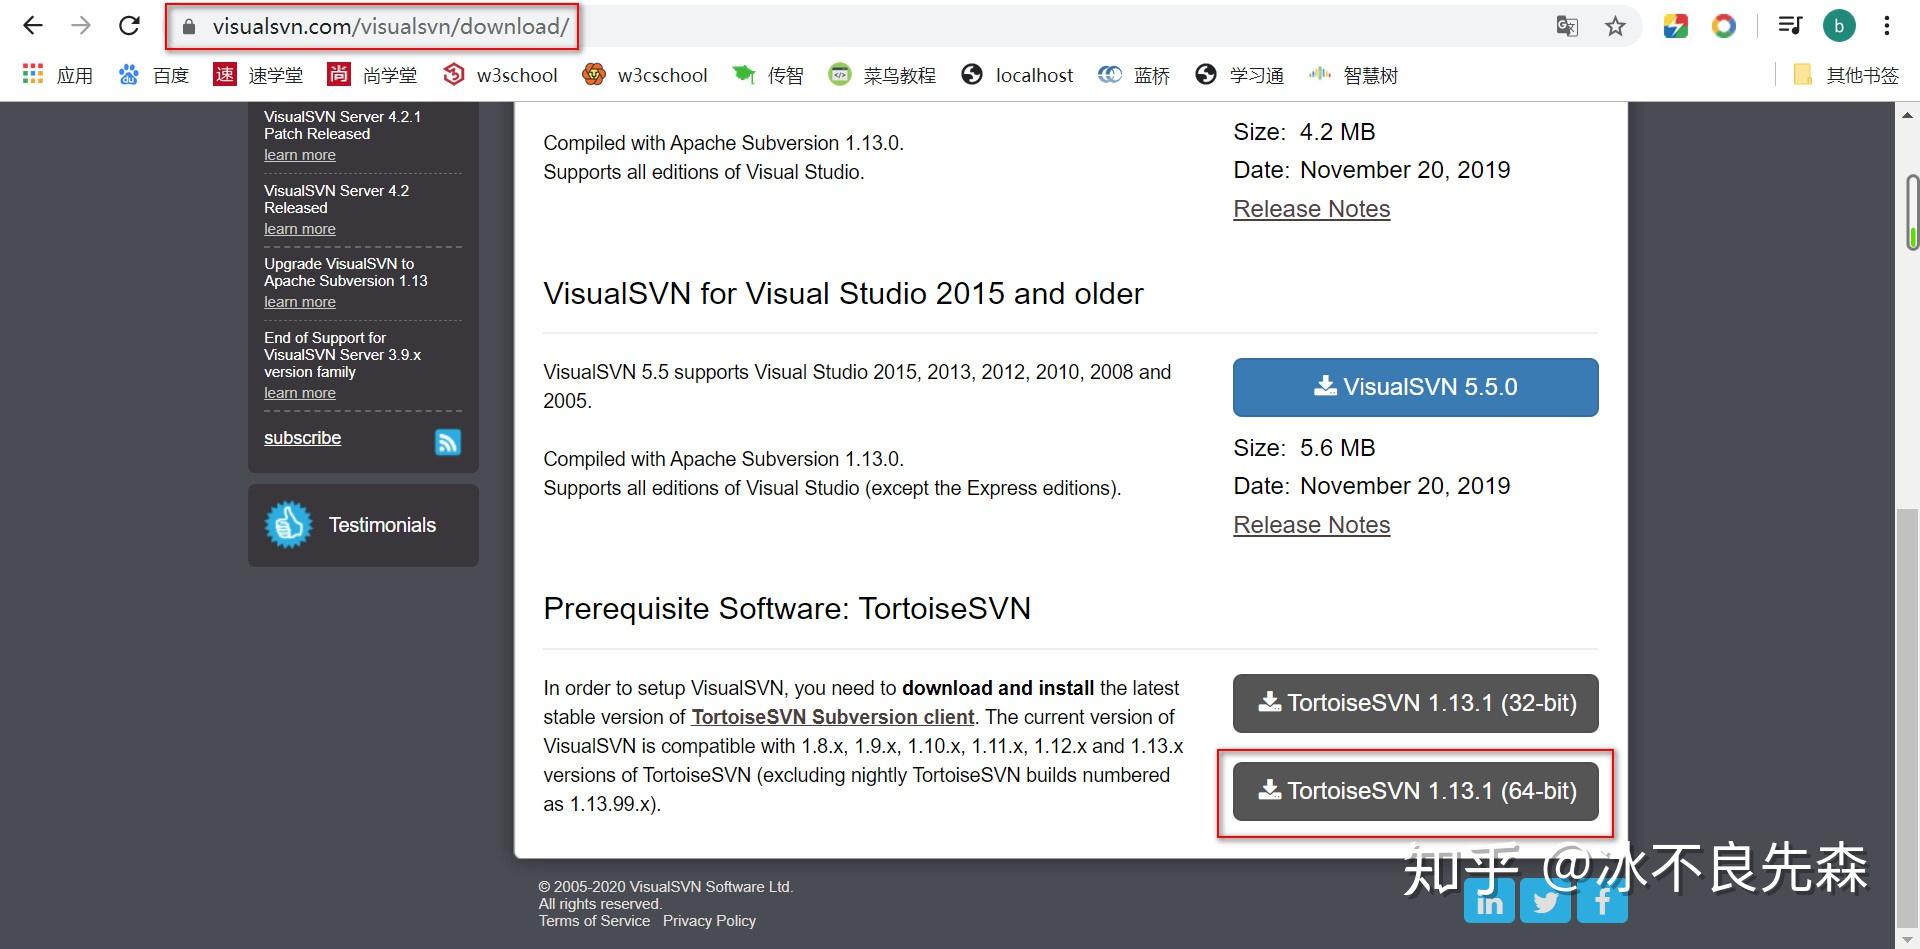Toggle the bookmark star for this page
Image resolution: width=1920 pixels, height=949 pixels.
pyautogui.click(x=1615, y=26)
